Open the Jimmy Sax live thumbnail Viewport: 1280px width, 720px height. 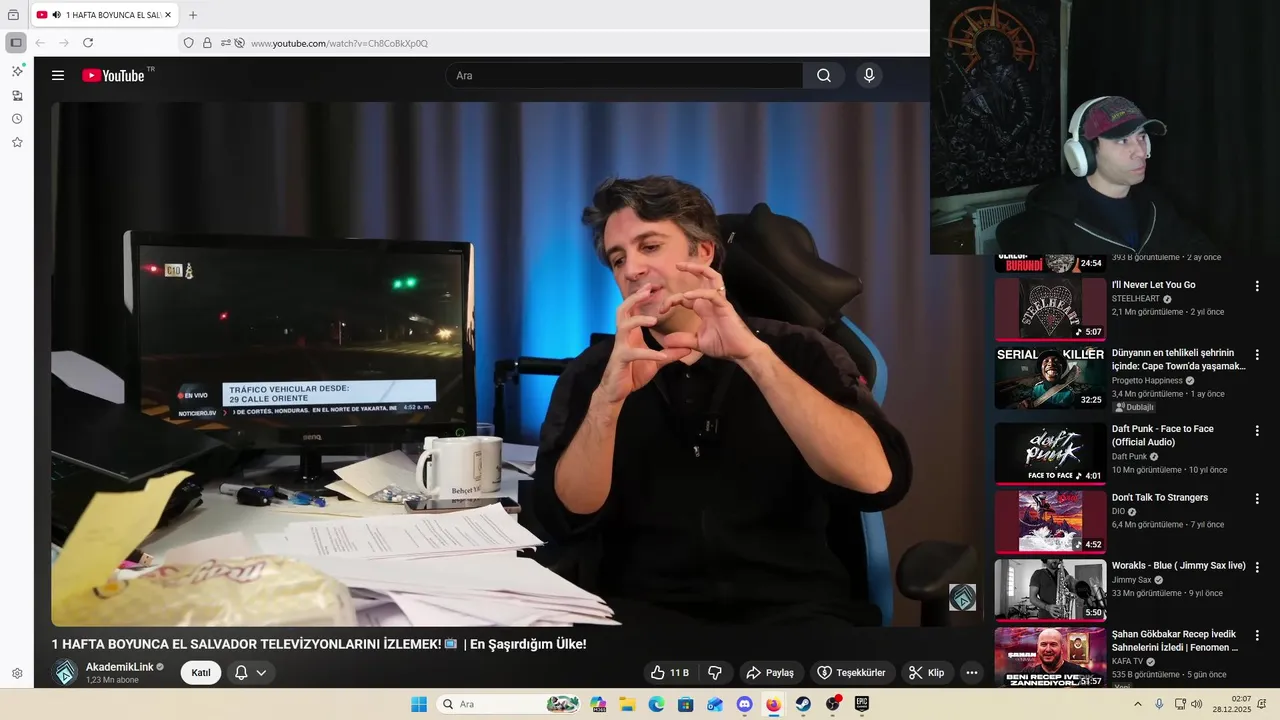click(x=1050, y=589)
